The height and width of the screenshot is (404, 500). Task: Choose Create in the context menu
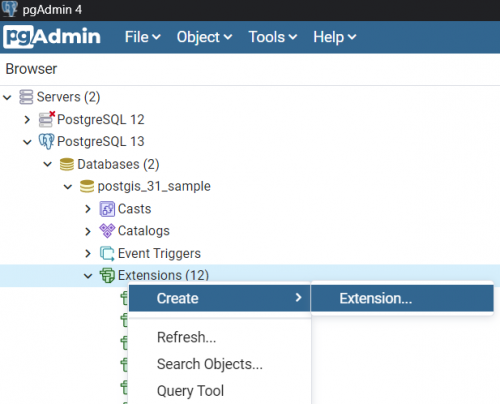(x=219, y=298)
